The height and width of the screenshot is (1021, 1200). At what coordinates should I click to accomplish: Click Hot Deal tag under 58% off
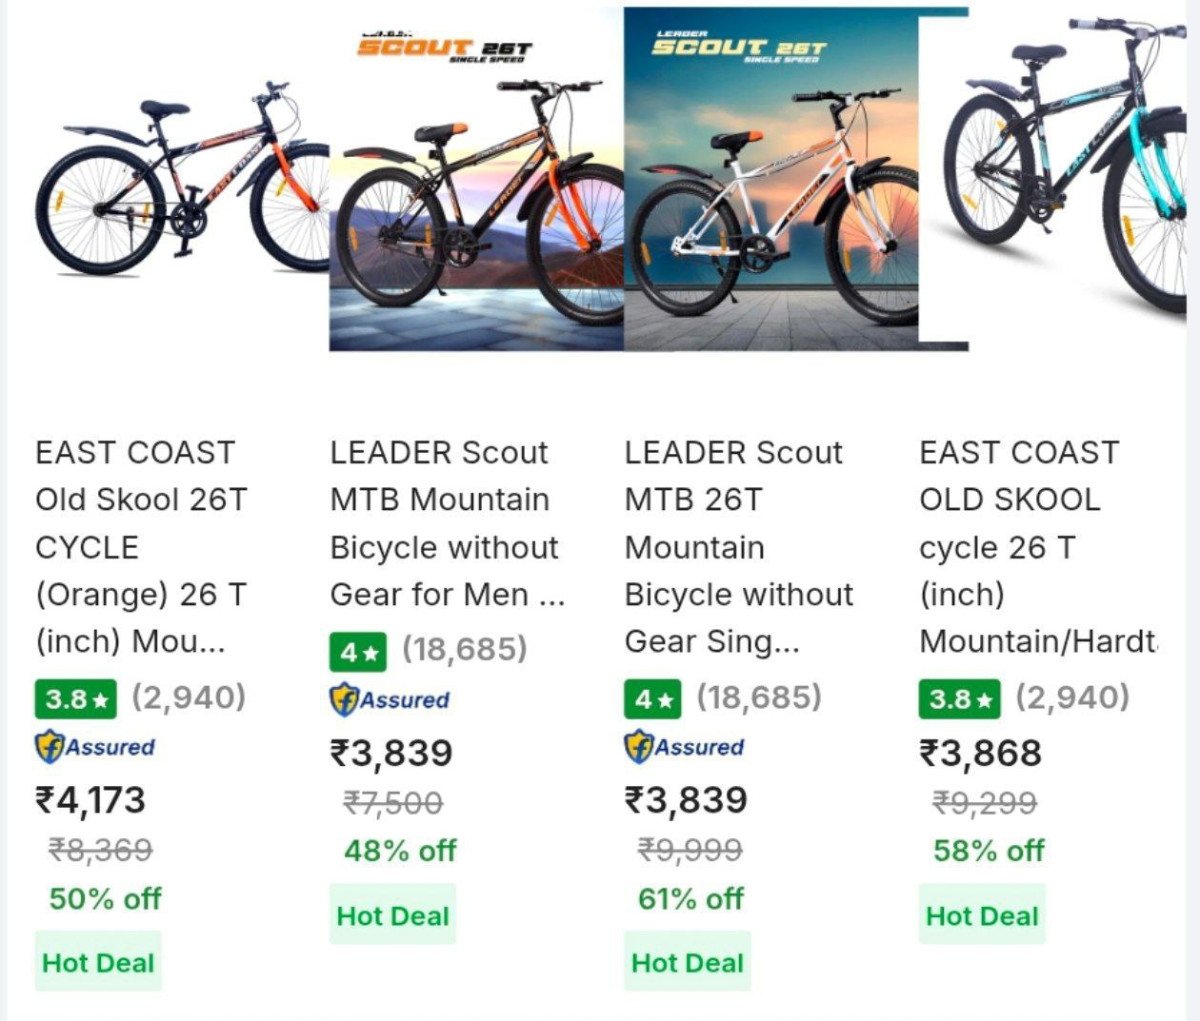pos(982,915)
